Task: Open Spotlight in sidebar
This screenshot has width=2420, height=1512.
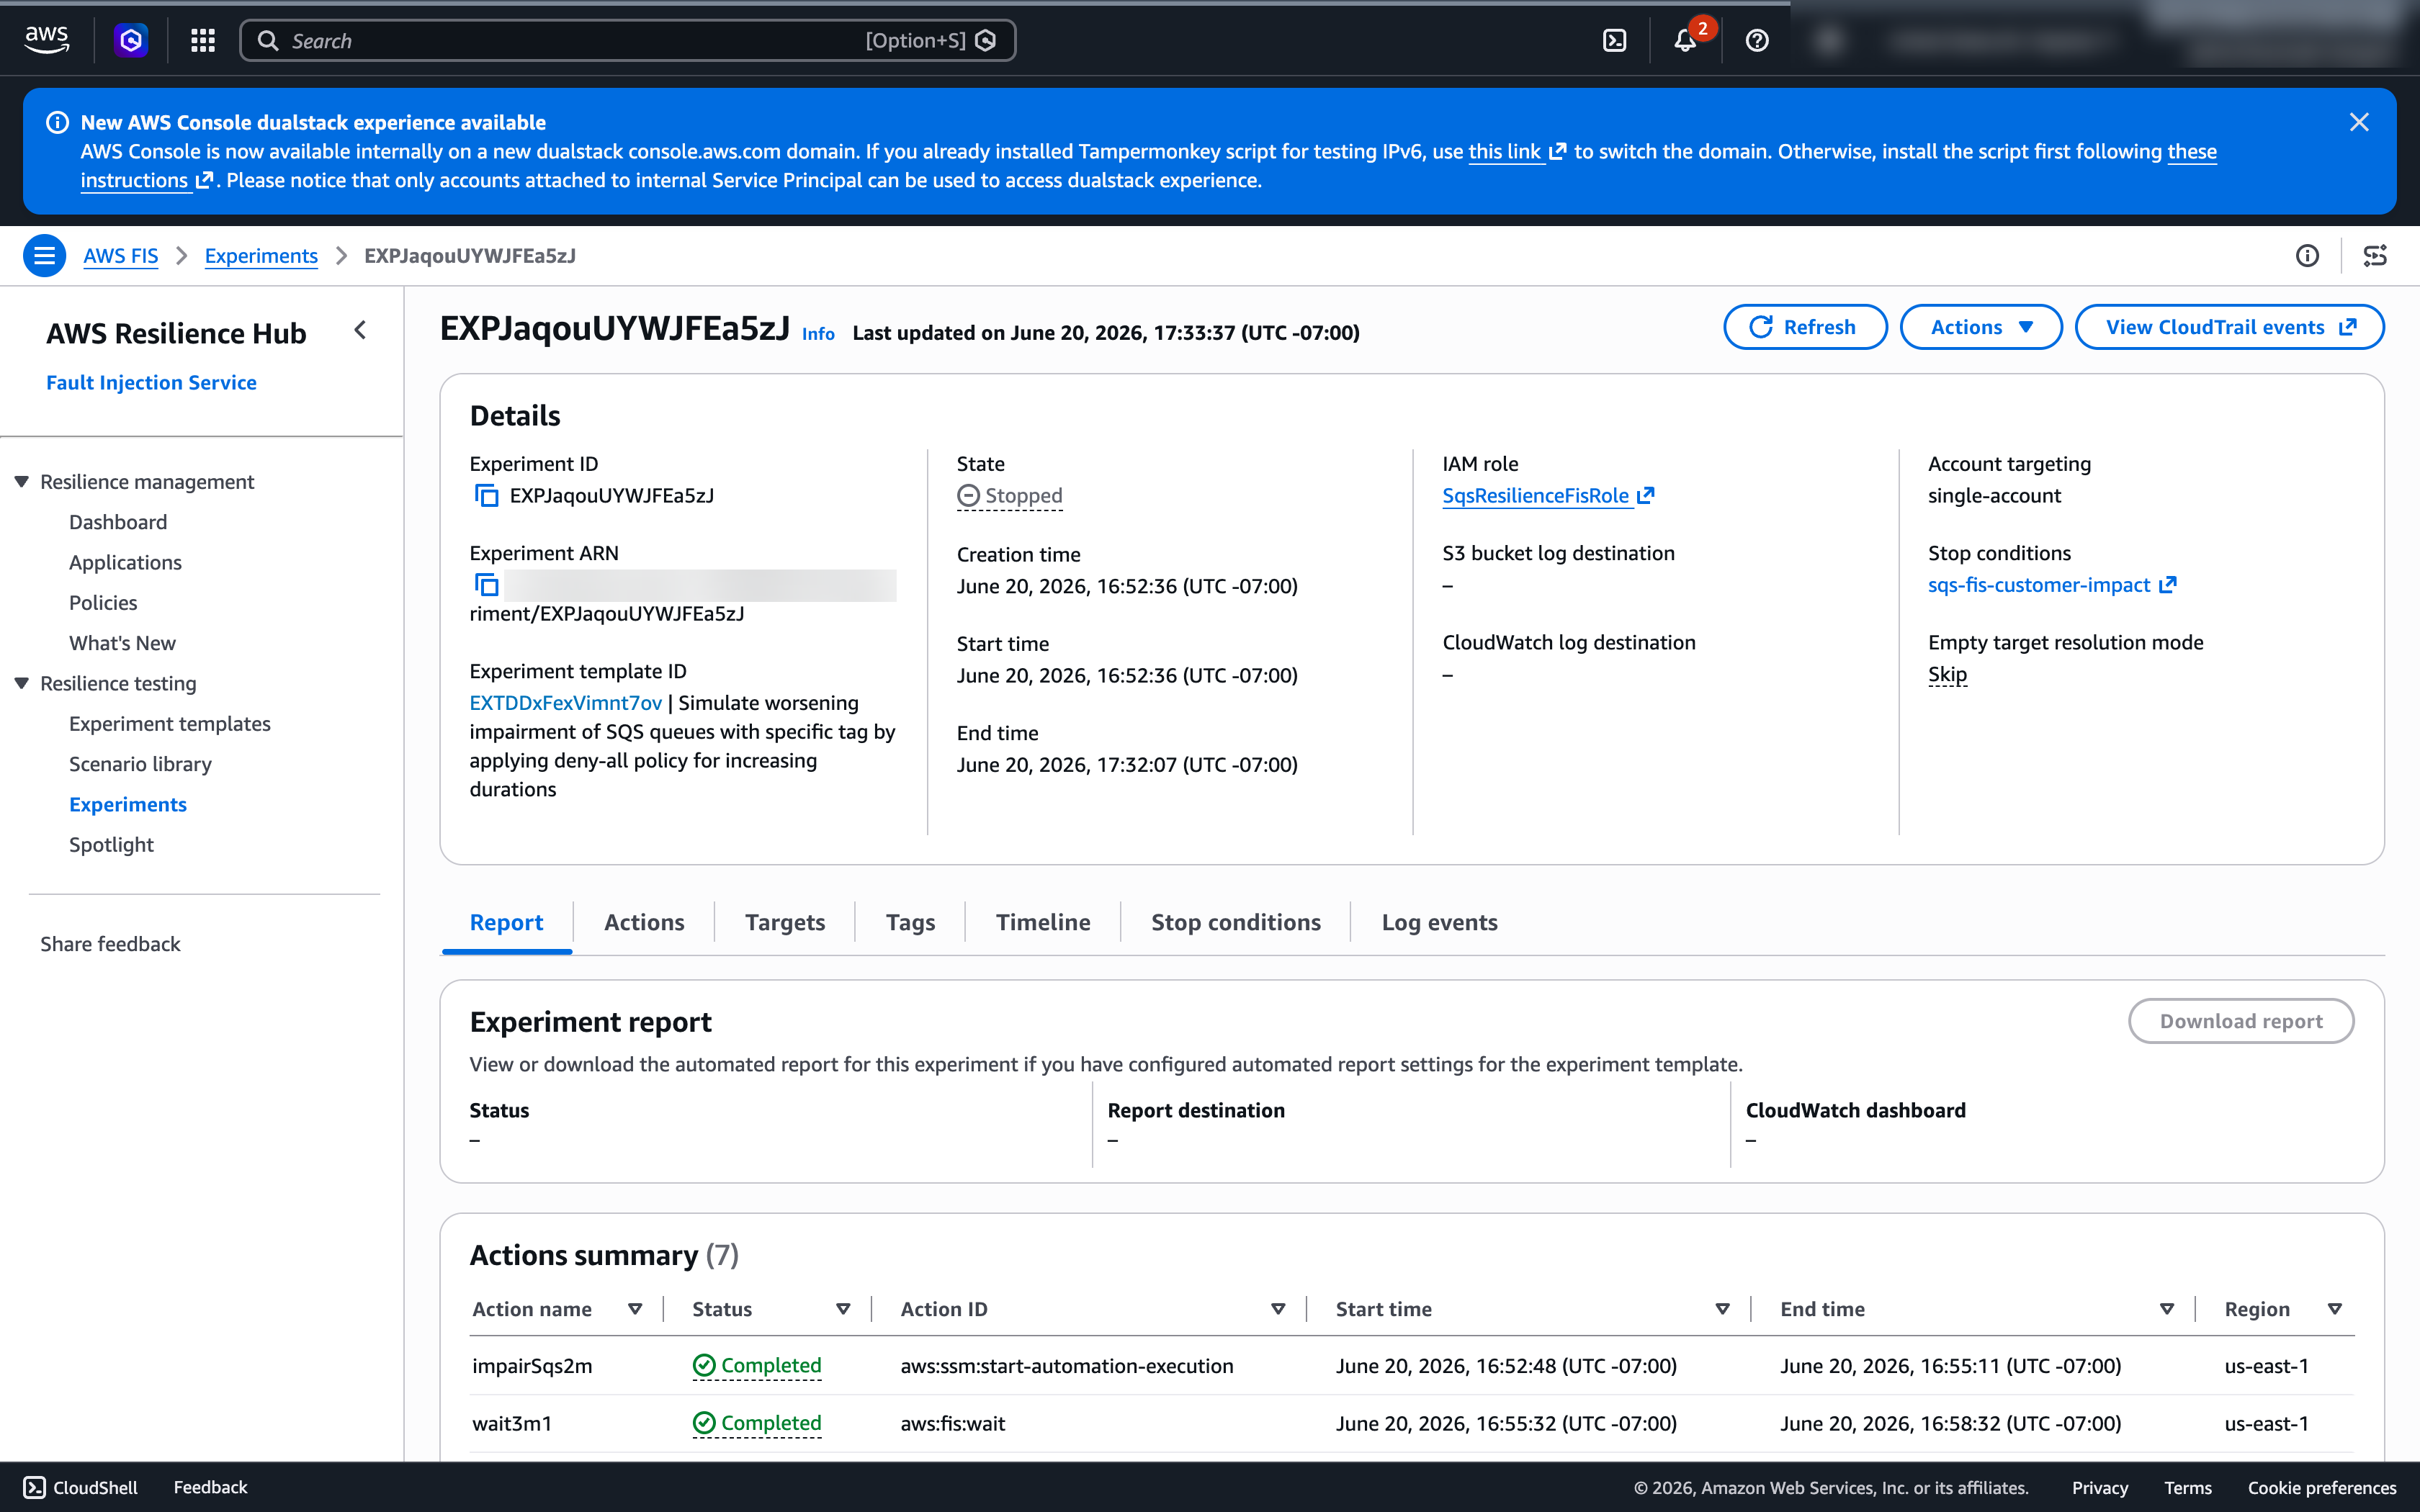Action: (111, 844)
